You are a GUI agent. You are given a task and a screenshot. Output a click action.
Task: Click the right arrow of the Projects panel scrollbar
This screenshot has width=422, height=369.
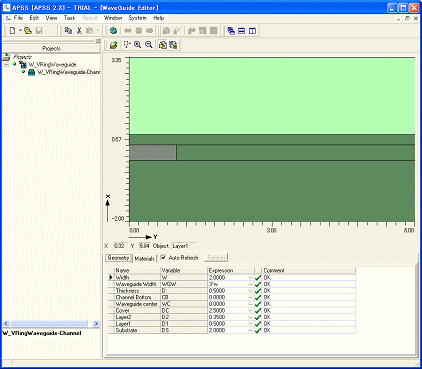click(x=96, y=324)
